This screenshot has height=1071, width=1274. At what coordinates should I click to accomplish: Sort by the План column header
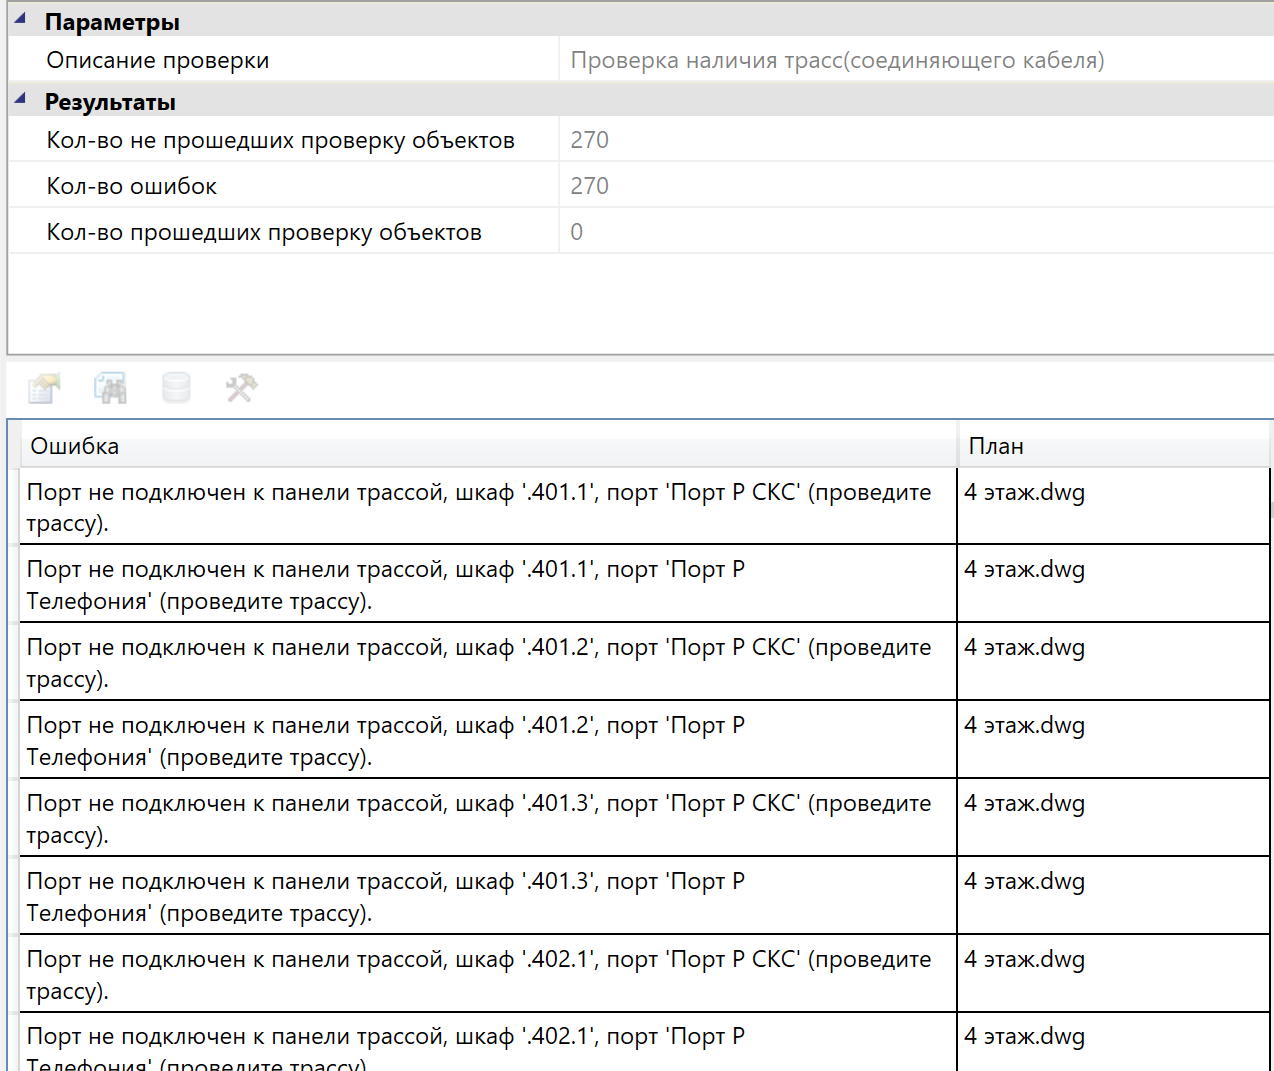tap(1112, 446)
